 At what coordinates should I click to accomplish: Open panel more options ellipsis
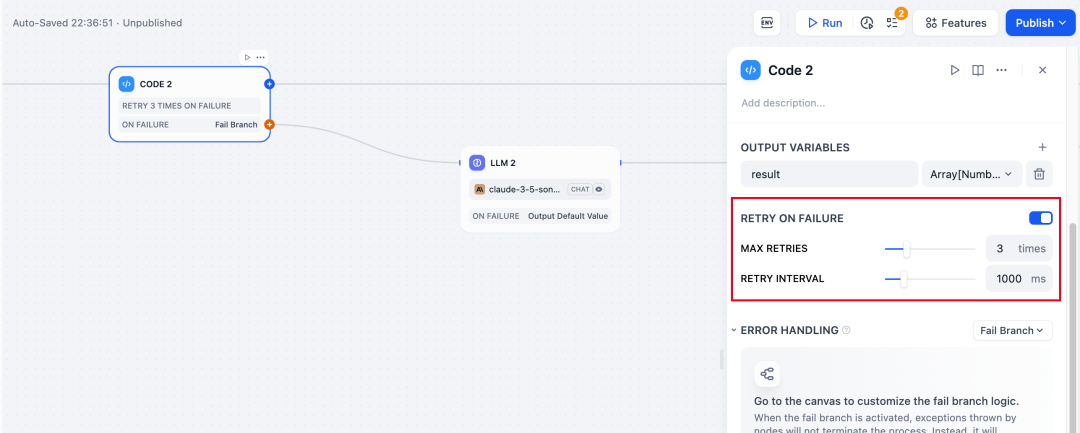pyautogui.click(x=1001, y=70)
